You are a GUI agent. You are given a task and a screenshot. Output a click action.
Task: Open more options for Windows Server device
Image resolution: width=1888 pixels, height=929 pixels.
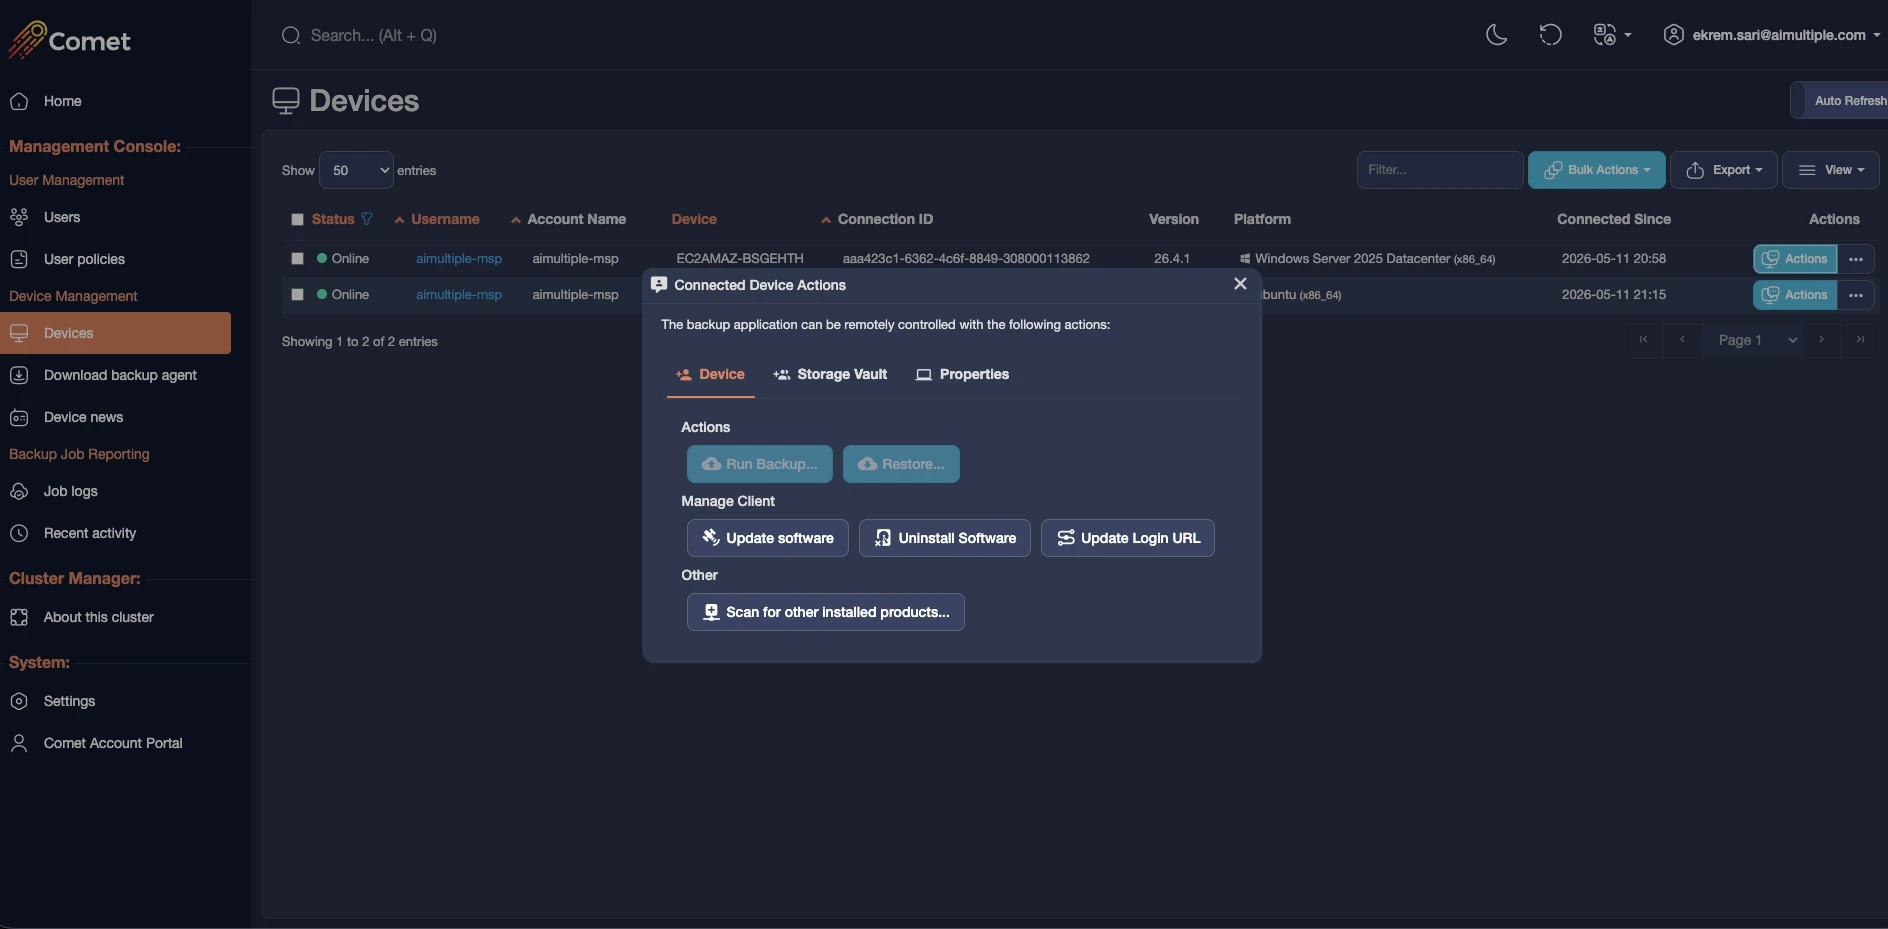1856,259
